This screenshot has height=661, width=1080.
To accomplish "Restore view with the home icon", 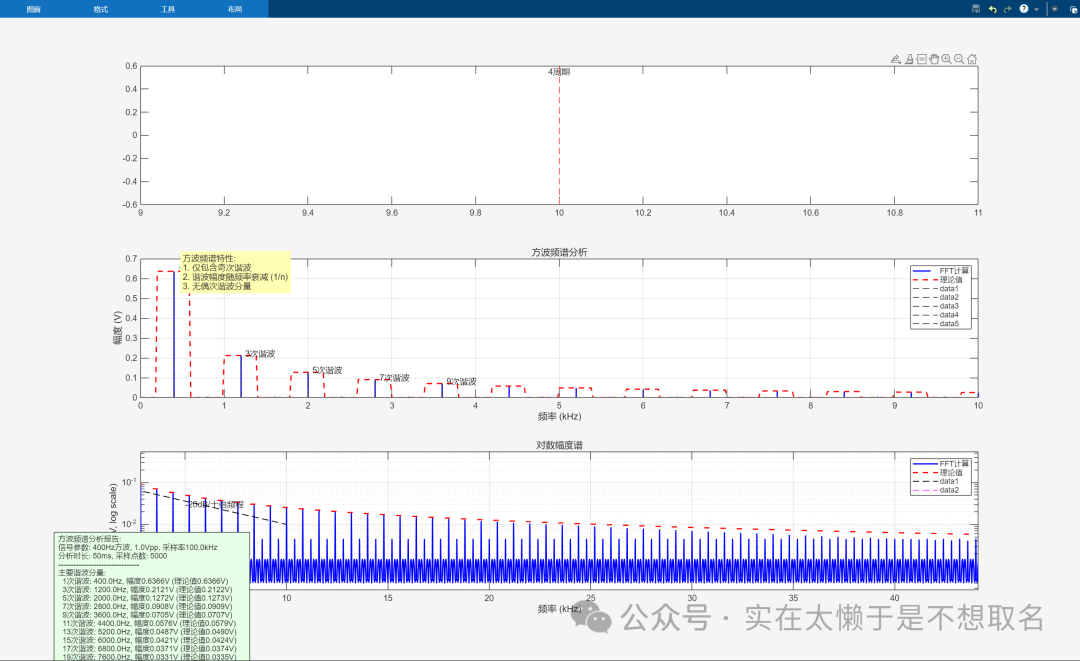I will (972, 59).
